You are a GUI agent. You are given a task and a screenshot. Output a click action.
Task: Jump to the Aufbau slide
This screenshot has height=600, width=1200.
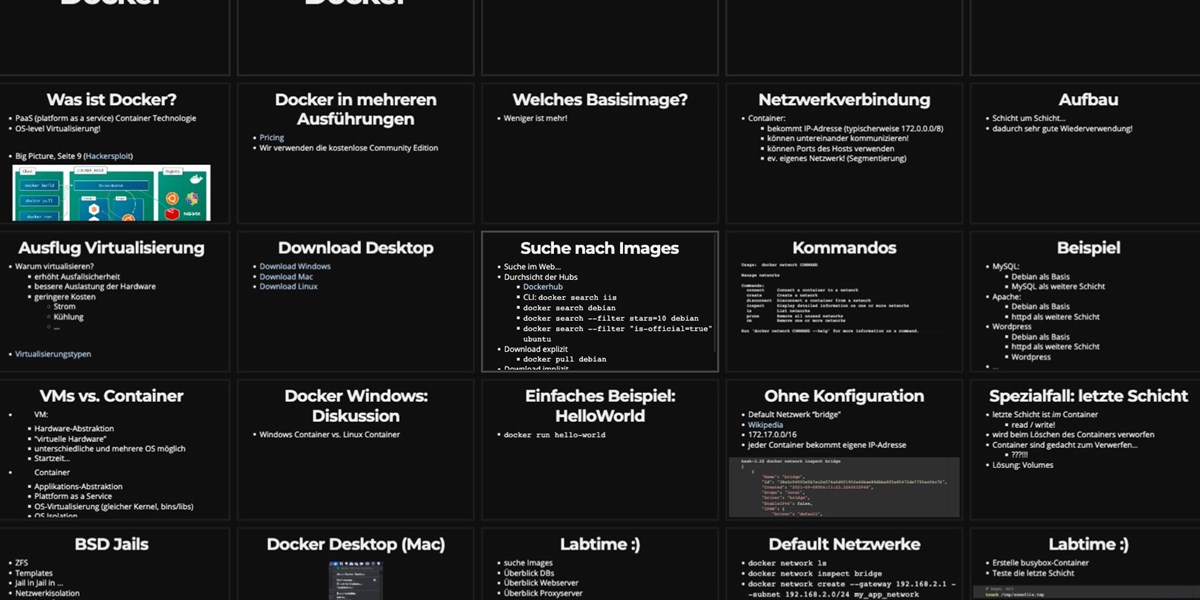coord(1088,100)
